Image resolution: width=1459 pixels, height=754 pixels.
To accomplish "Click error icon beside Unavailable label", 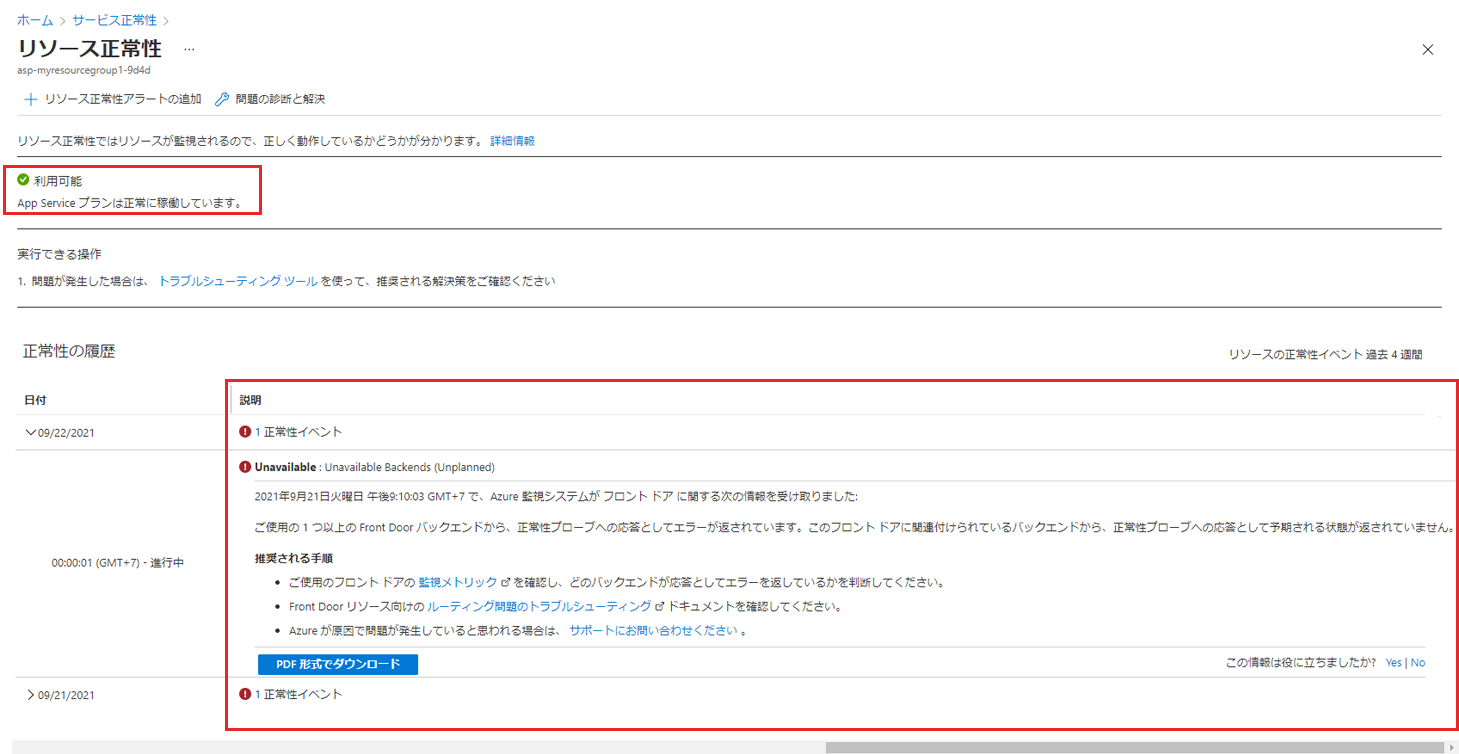I will 245,466.
